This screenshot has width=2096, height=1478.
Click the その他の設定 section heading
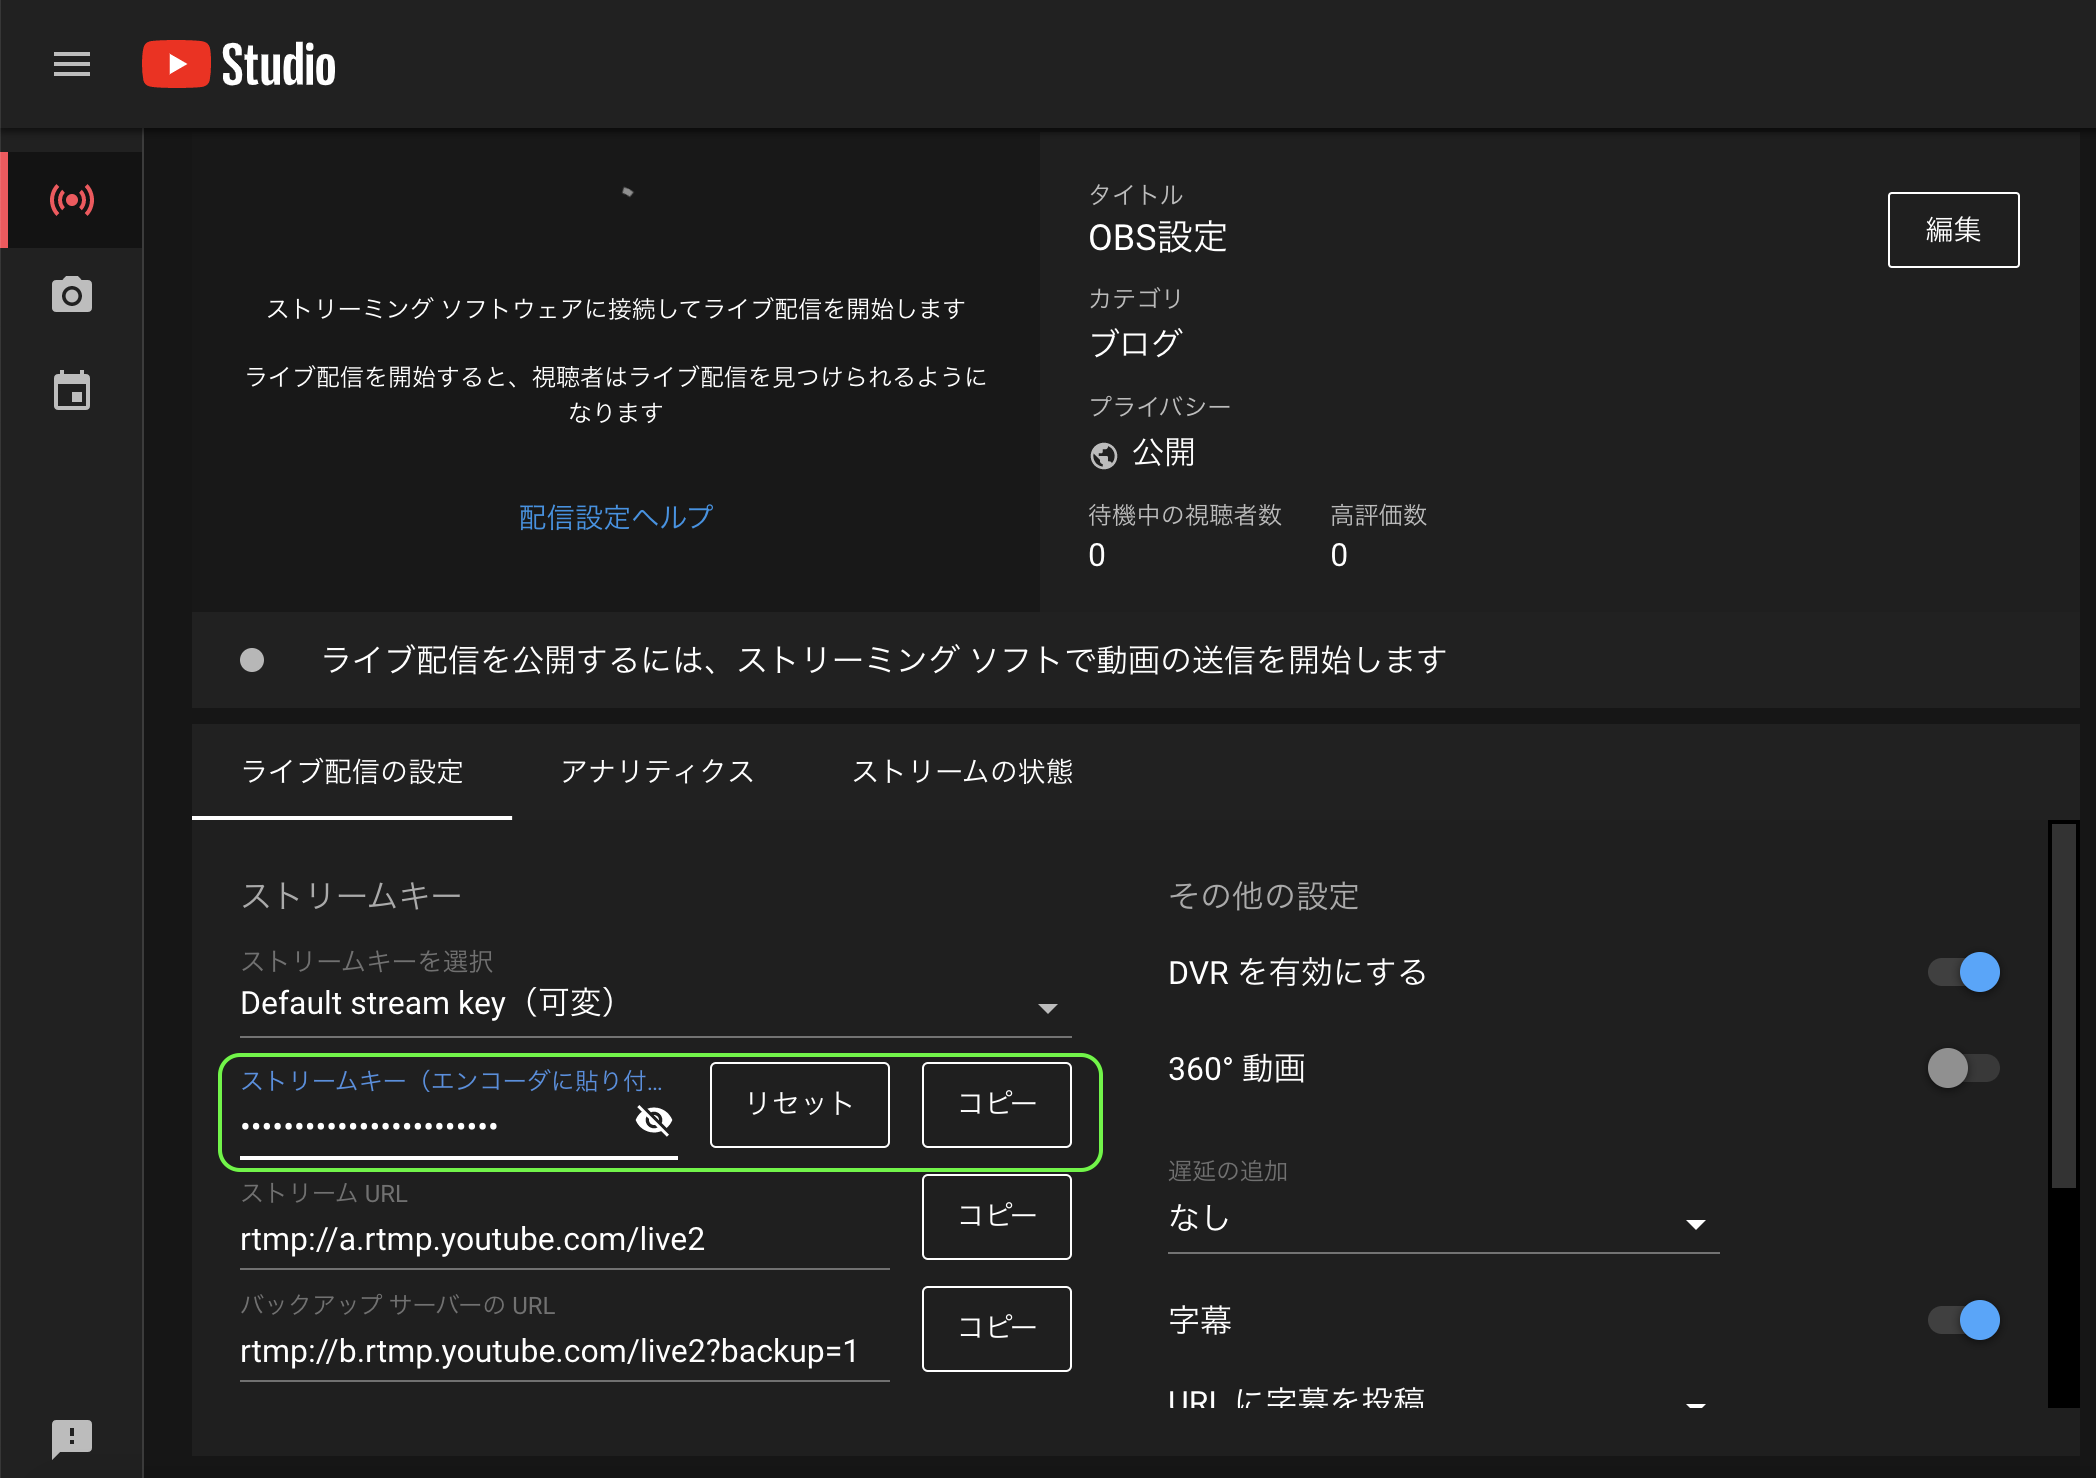(x=1263, y=895)
